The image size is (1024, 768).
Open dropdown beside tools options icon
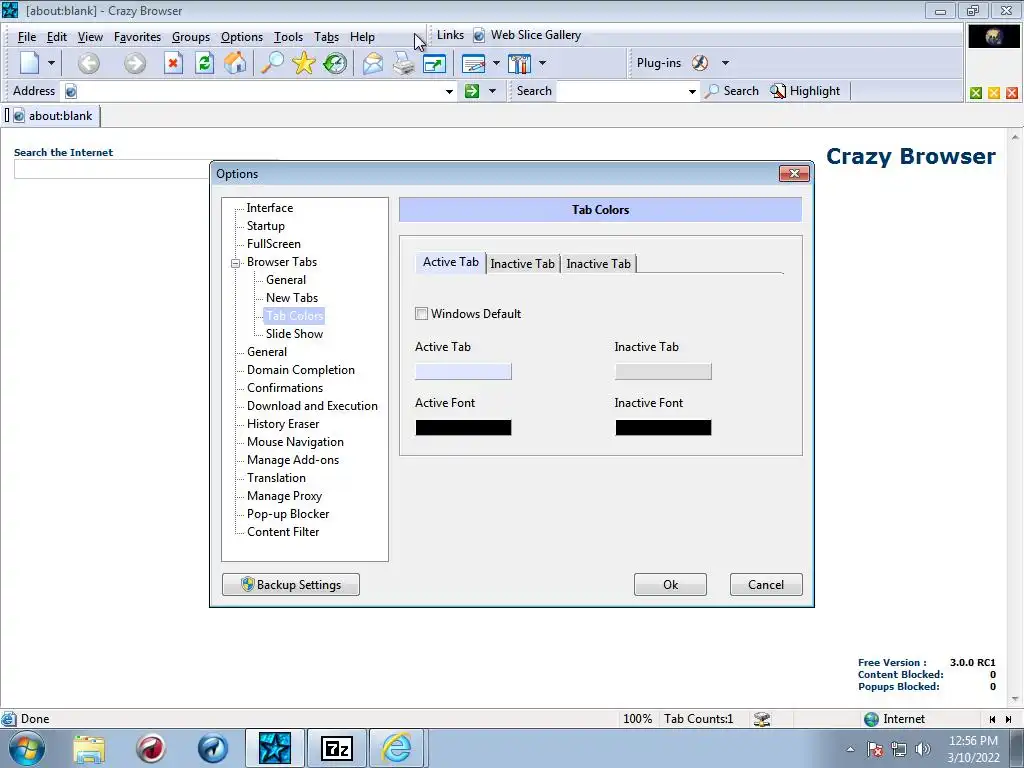tap(542, 63)
